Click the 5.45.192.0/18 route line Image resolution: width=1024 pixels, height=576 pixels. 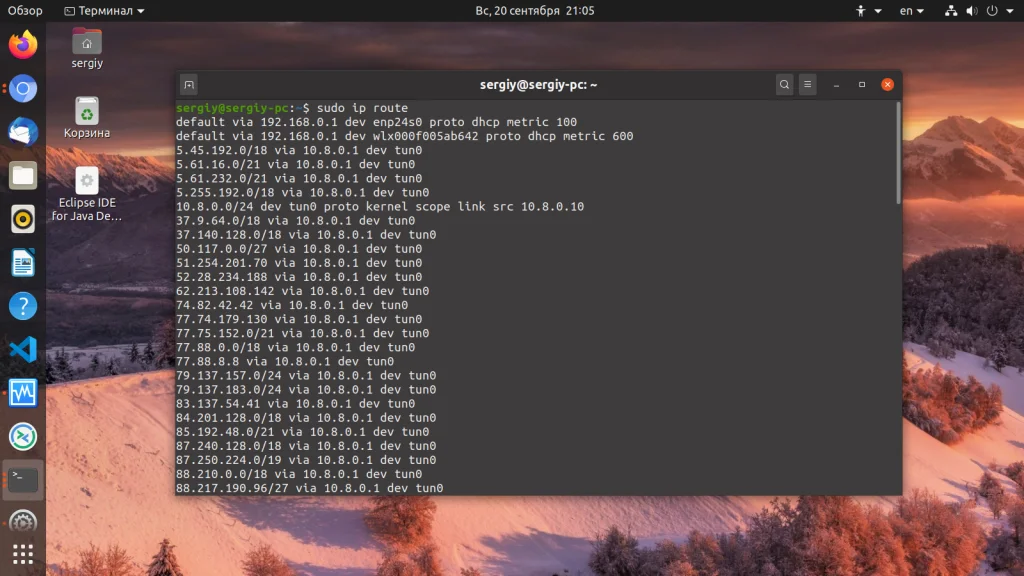pyautogui.click(x=299, y=150)
